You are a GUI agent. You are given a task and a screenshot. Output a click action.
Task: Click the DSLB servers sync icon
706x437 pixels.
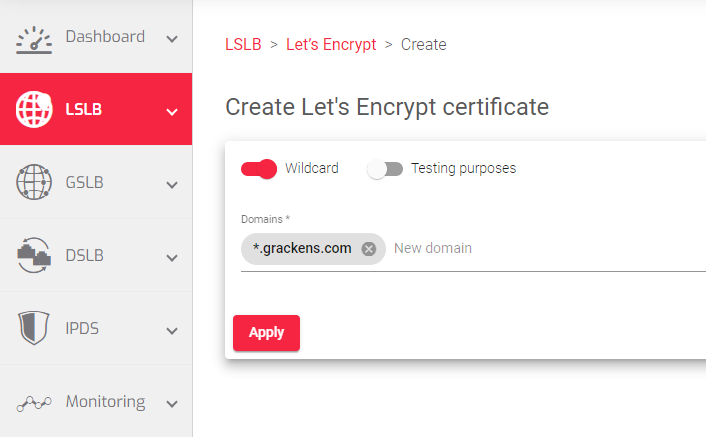34,255
